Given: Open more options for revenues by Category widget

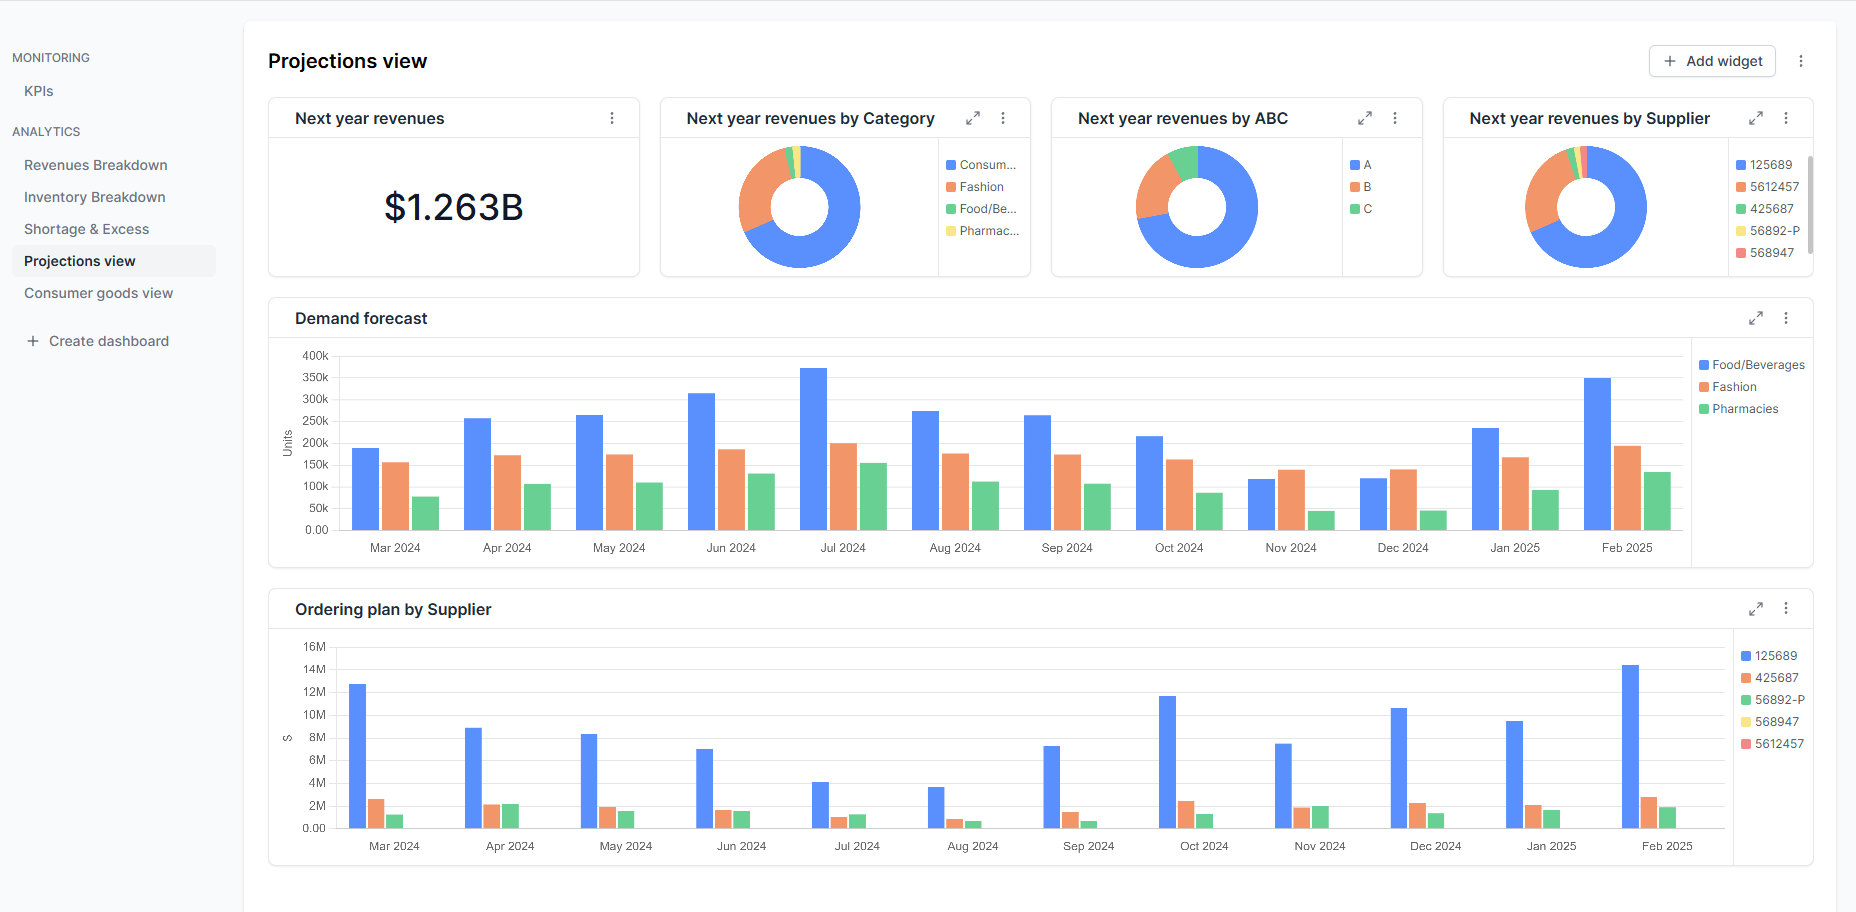Looking at the screenshot, I should [1003, 118].
